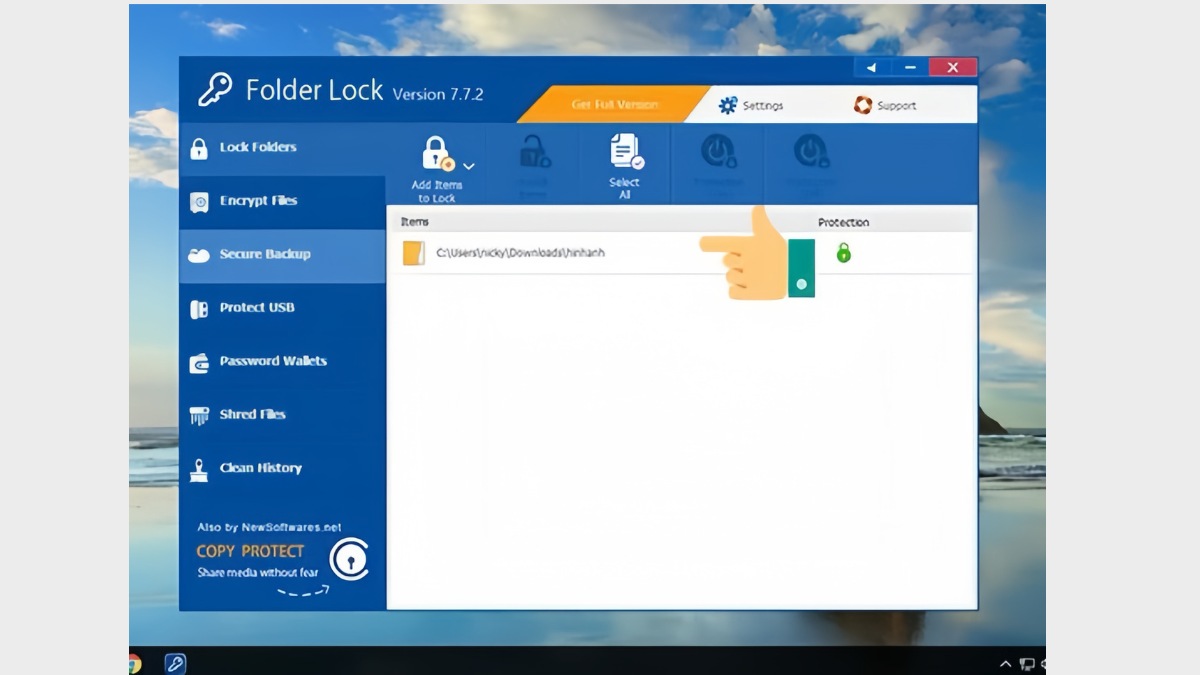The height and width of the screenshot is (675, 1200).
Task: Expand the taskbar hidden icons chevron
Action: click(x=1005, y=664)
